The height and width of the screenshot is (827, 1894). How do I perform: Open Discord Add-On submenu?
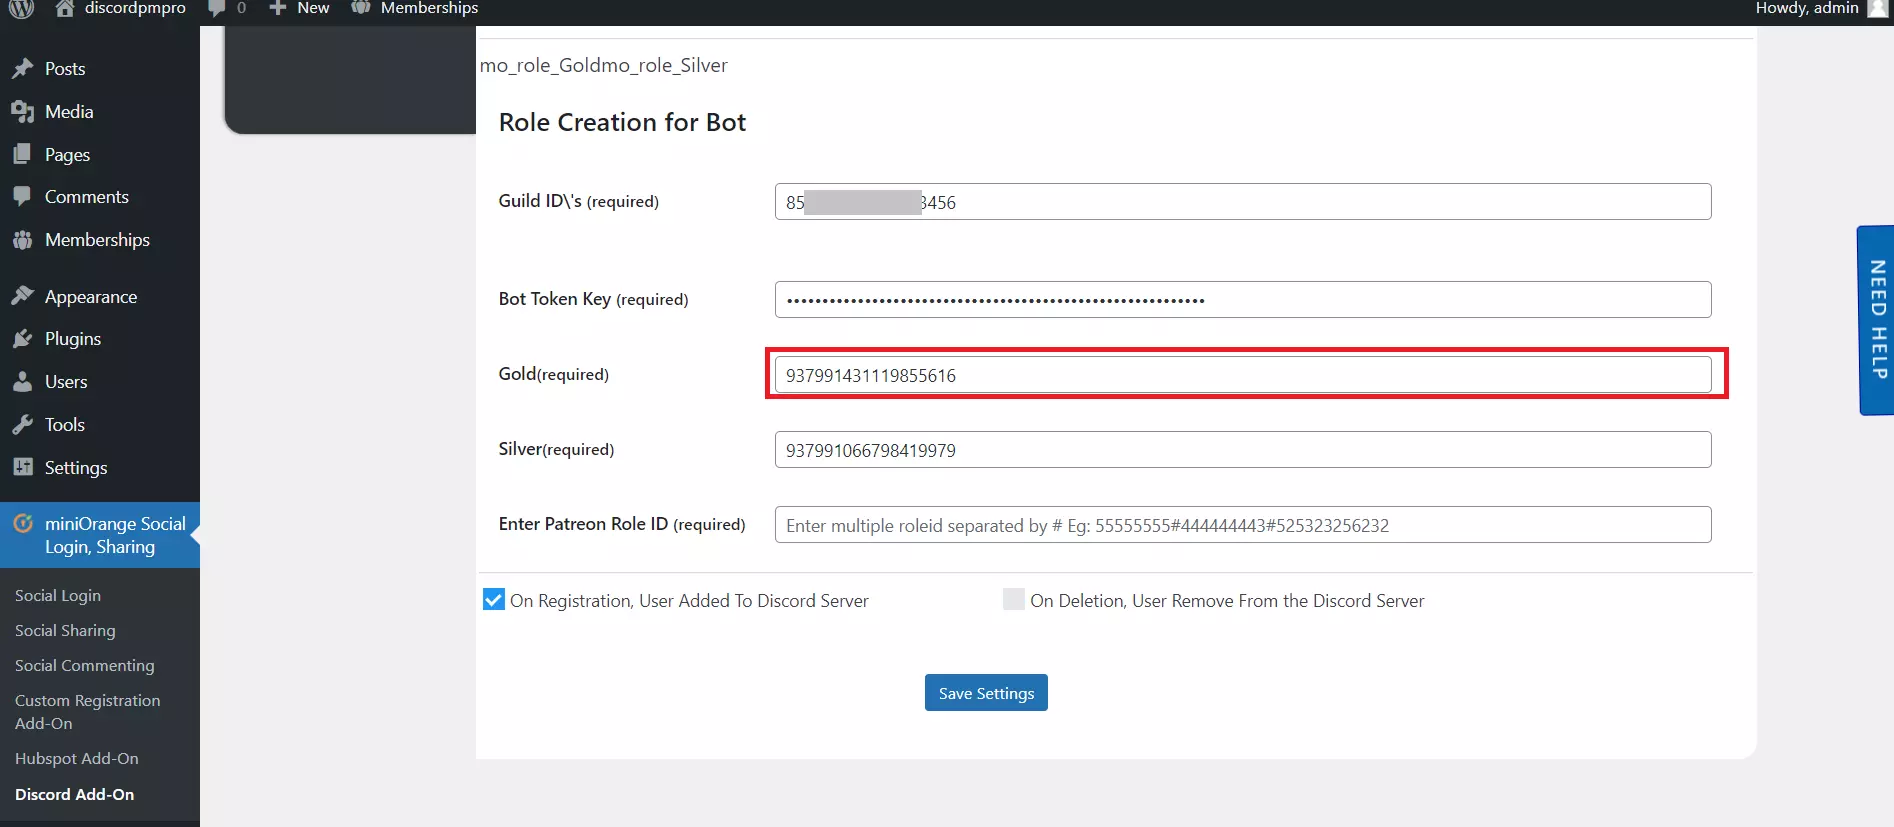(75, 794)
